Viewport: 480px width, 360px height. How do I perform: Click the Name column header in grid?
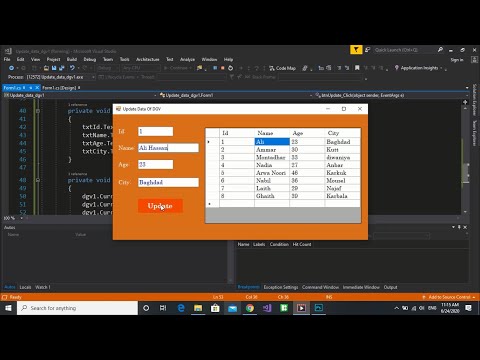[272, 133]
